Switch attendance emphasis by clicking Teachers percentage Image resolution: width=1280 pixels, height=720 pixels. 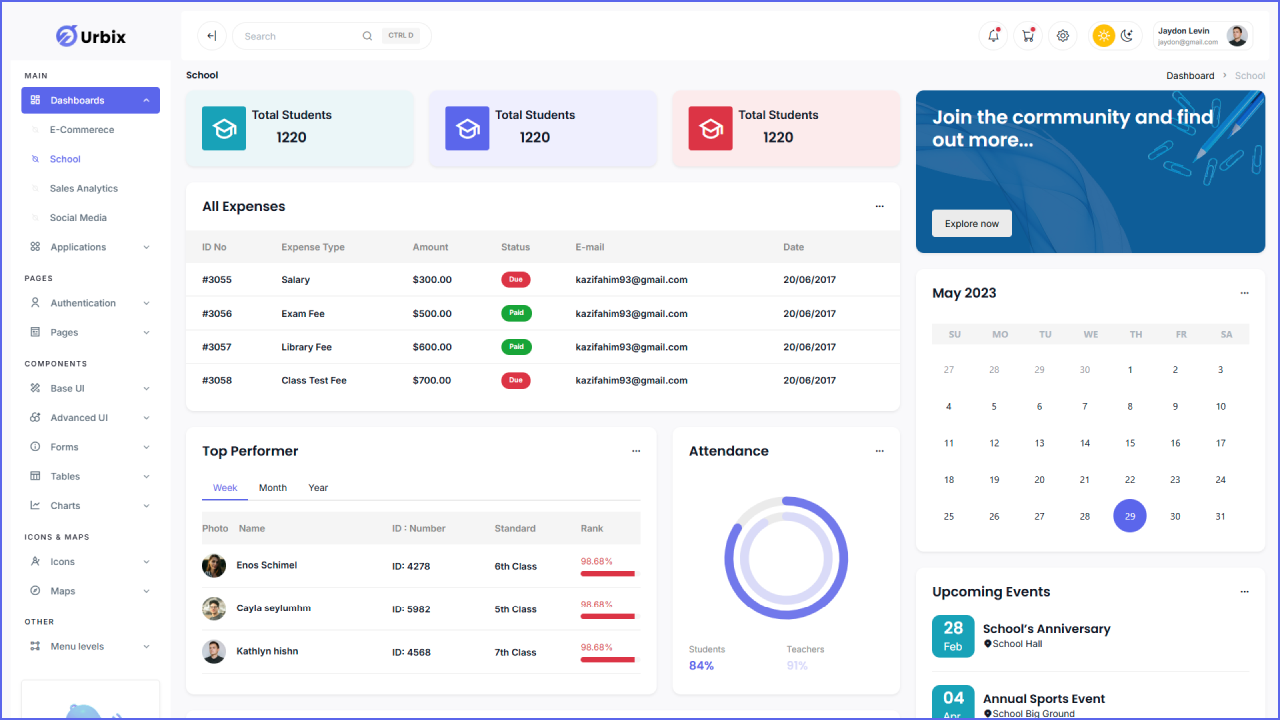tap(797, 664)
